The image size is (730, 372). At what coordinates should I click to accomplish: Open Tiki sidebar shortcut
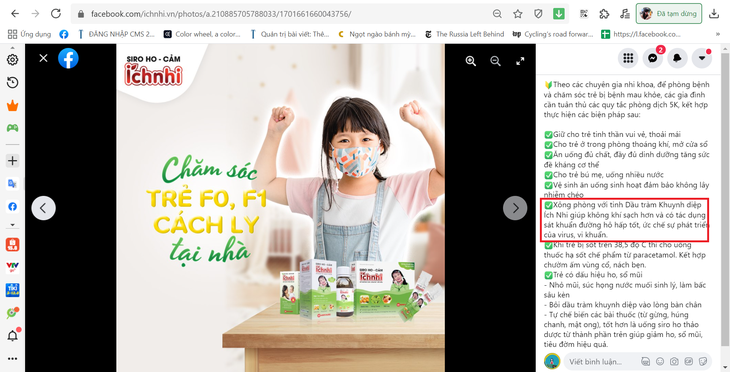pos(13,290)
